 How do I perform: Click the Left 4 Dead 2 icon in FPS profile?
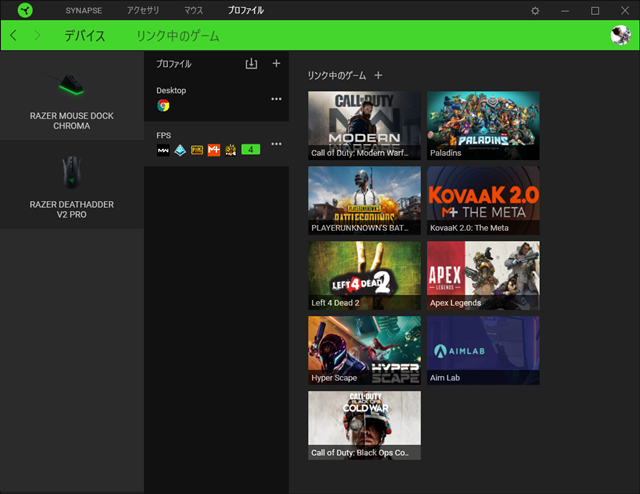[231, 150]
